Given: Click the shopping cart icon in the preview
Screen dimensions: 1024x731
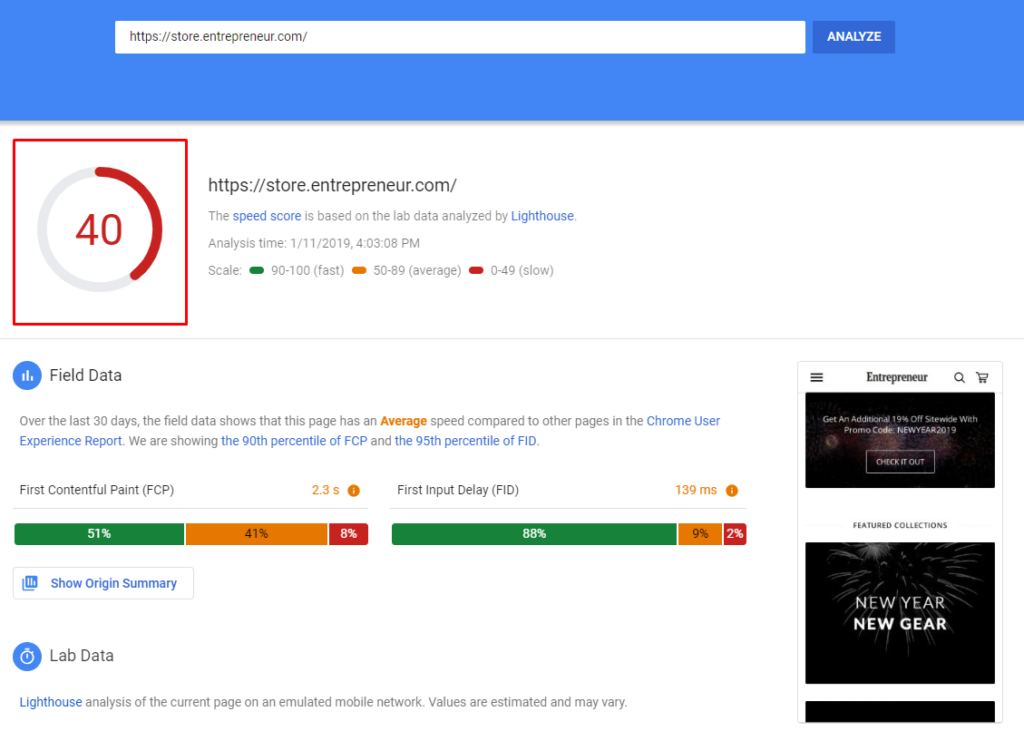Looking at the screenshot, I should click(x=982, y=377).
